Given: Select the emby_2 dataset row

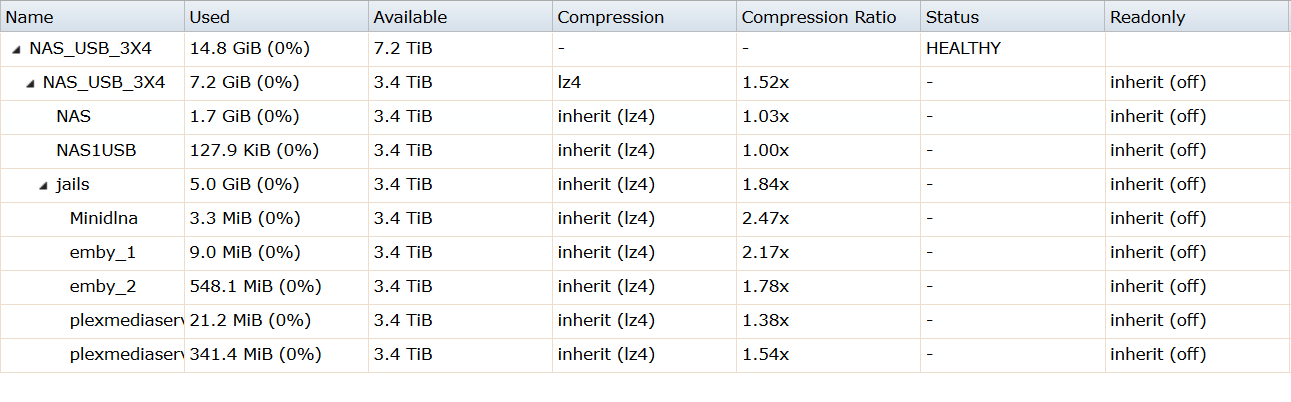Looking at the screenshot, I should coord(103,286).
